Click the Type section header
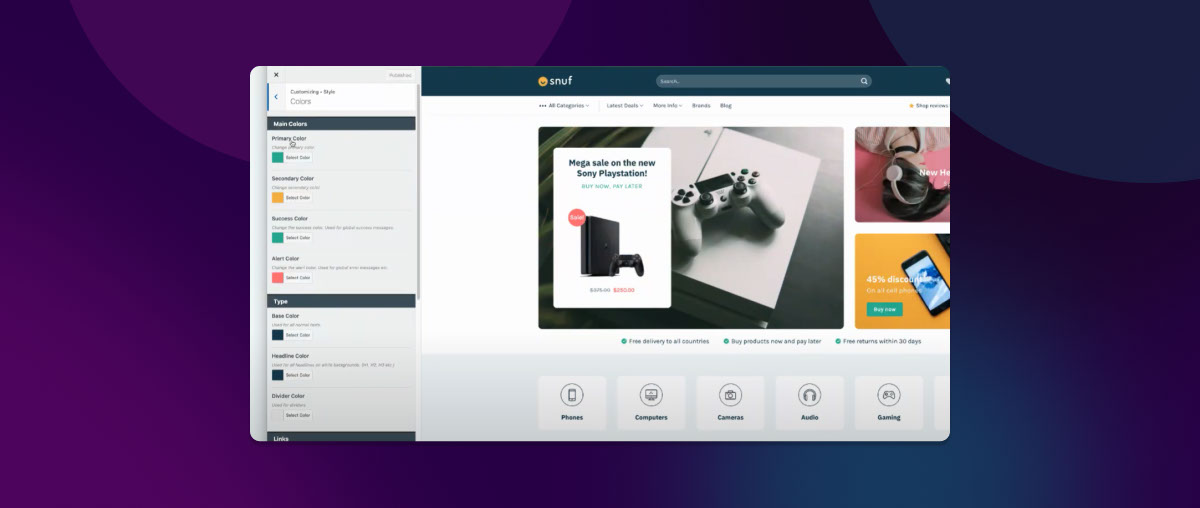 click(341, 301)
